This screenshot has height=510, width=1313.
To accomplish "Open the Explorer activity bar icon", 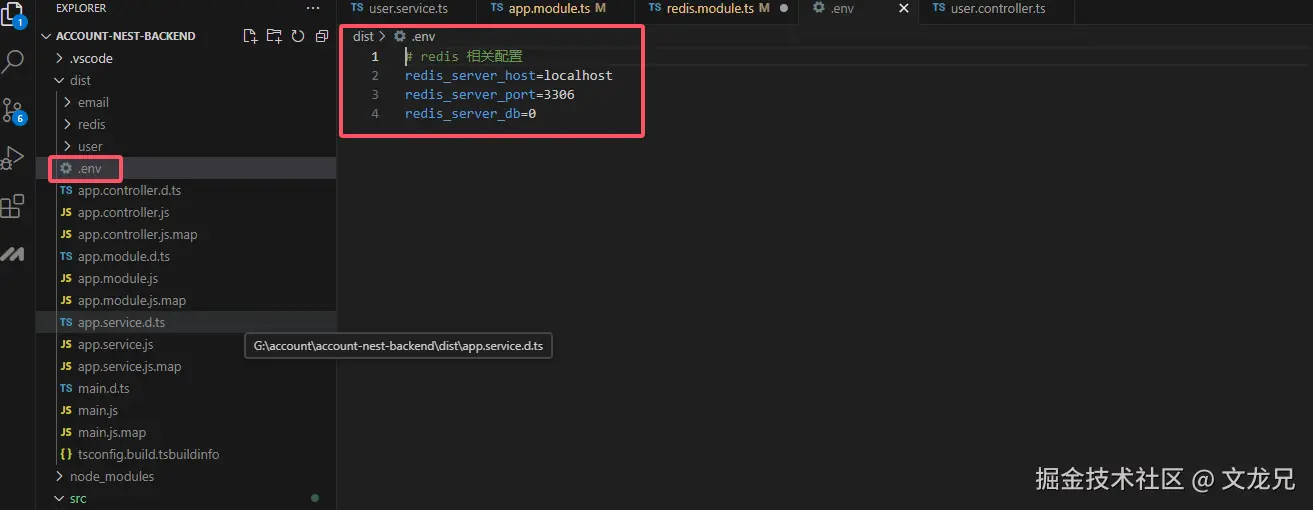I will [x=12, y=14].
